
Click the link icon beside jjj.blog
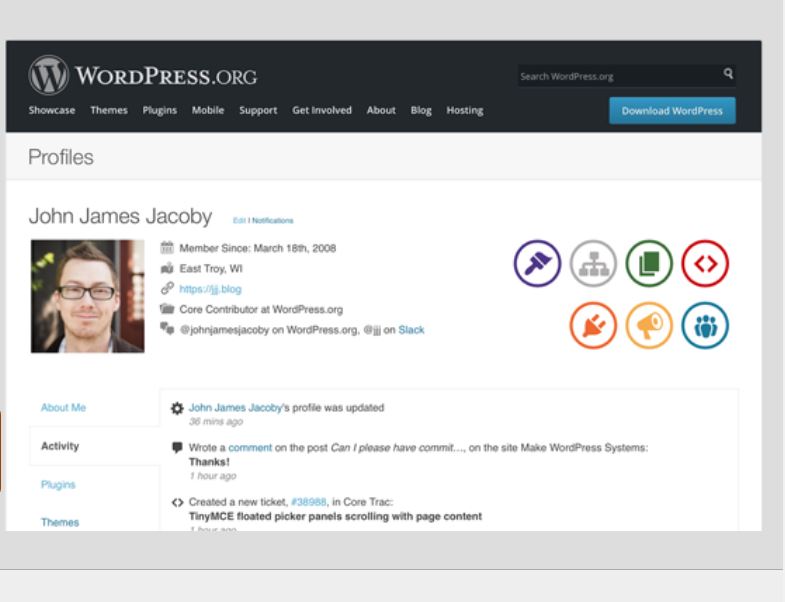[x=167, y=288]
